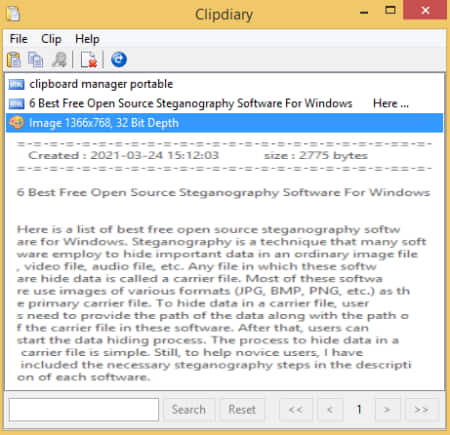Click preview line ending 'on of each software.'
Viewport: 450px width, 435px height.
coord(84,377)
